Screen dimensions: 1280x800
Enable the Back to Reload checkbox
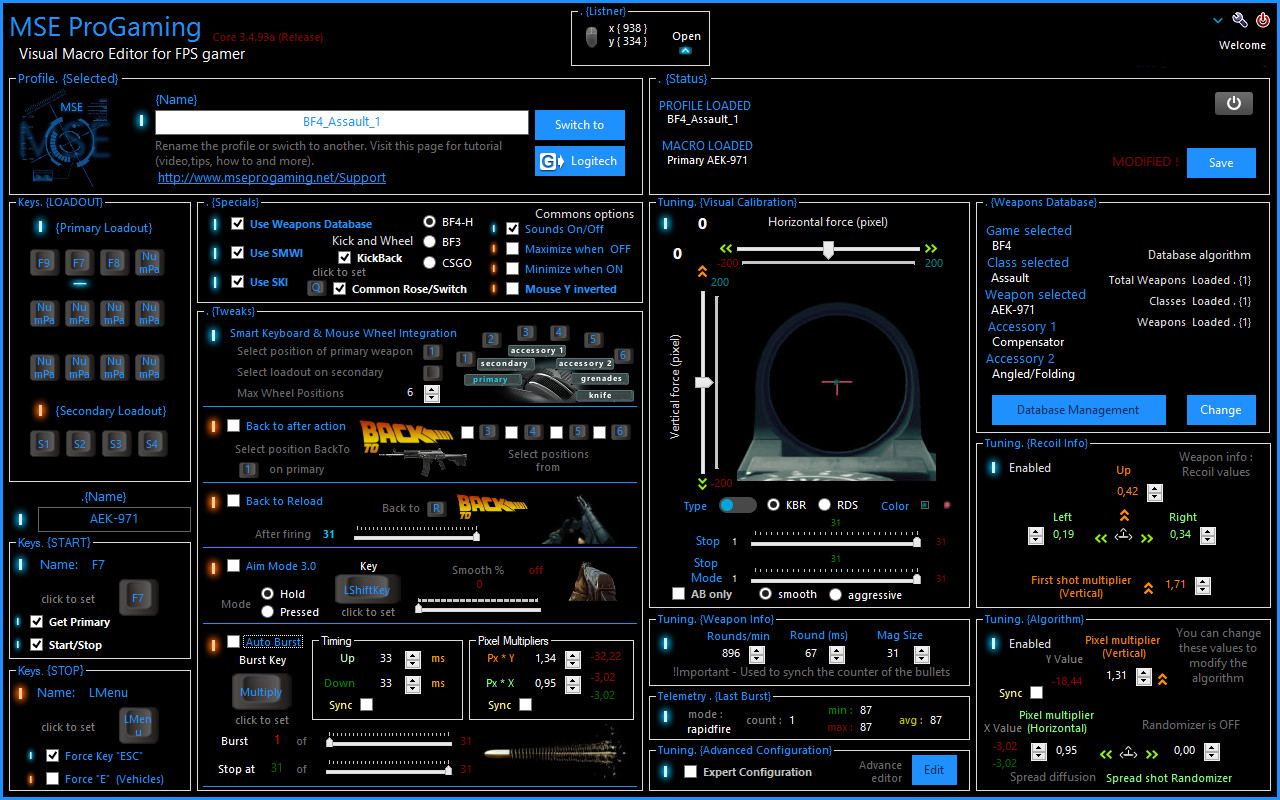pos(233,501)
